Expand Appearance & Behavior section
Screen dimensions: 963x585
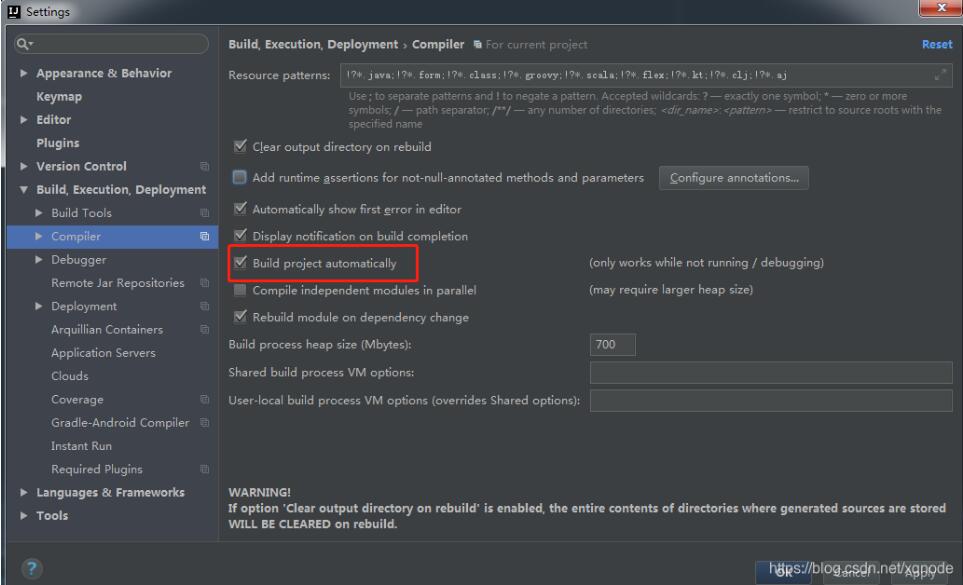point(23,73)
